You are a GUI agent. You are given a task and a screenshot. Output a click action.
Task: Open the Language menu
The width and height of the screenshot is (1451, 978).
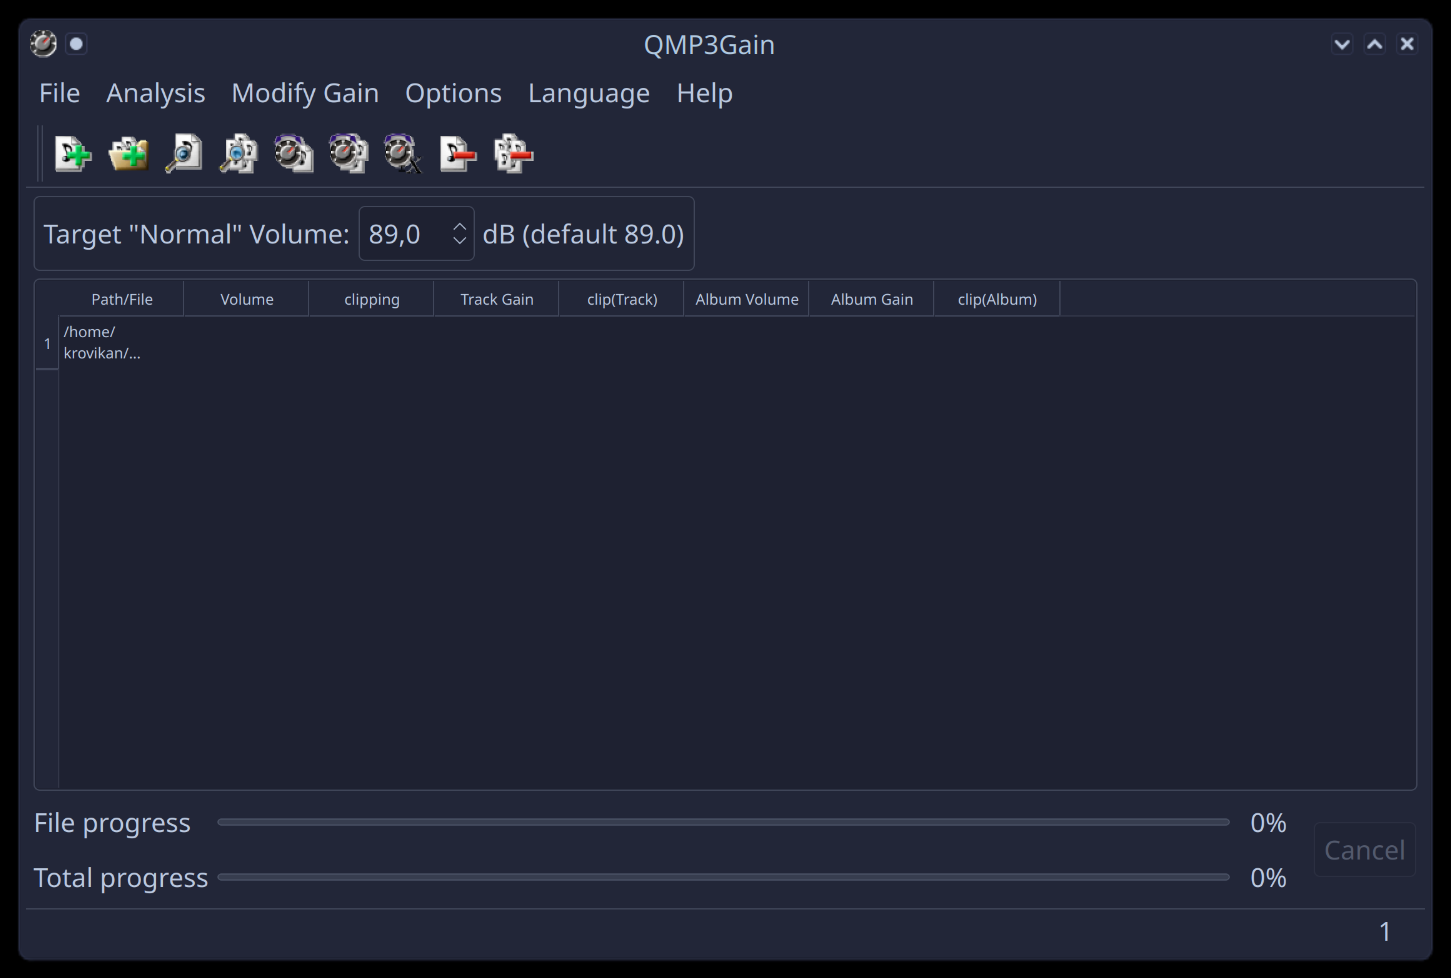(x=588, y=93)
